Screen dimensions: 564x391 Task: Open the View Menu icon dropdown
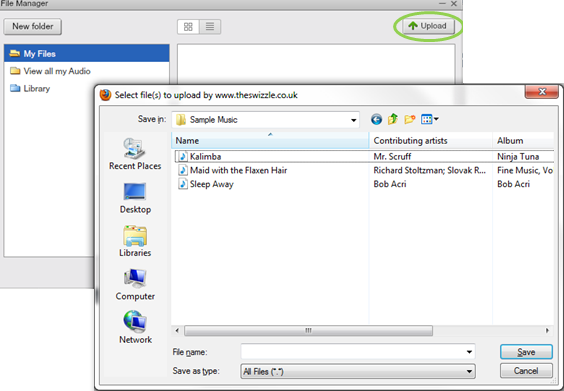pyautogui.click(x=430, y=119)
